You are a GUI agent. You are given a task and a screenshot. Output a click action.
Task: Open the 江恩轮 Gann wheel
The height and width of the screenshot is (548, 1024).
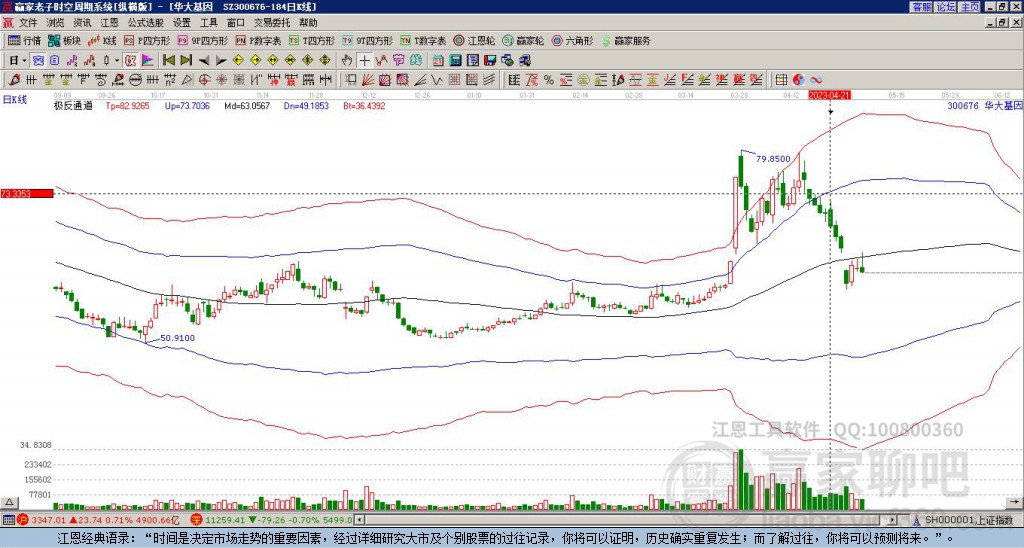pyautogui.click(x=475, y=40)
